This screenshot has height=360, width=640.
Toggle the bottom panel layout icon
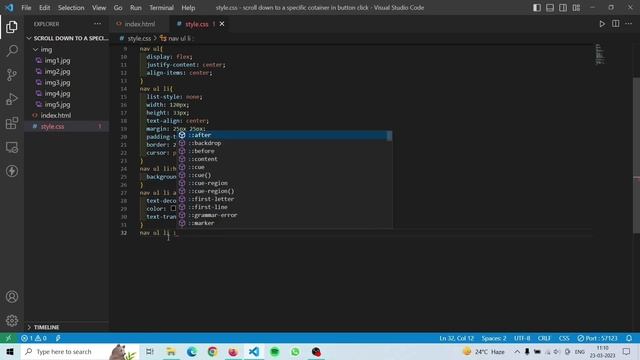click(x=550, y=8)
